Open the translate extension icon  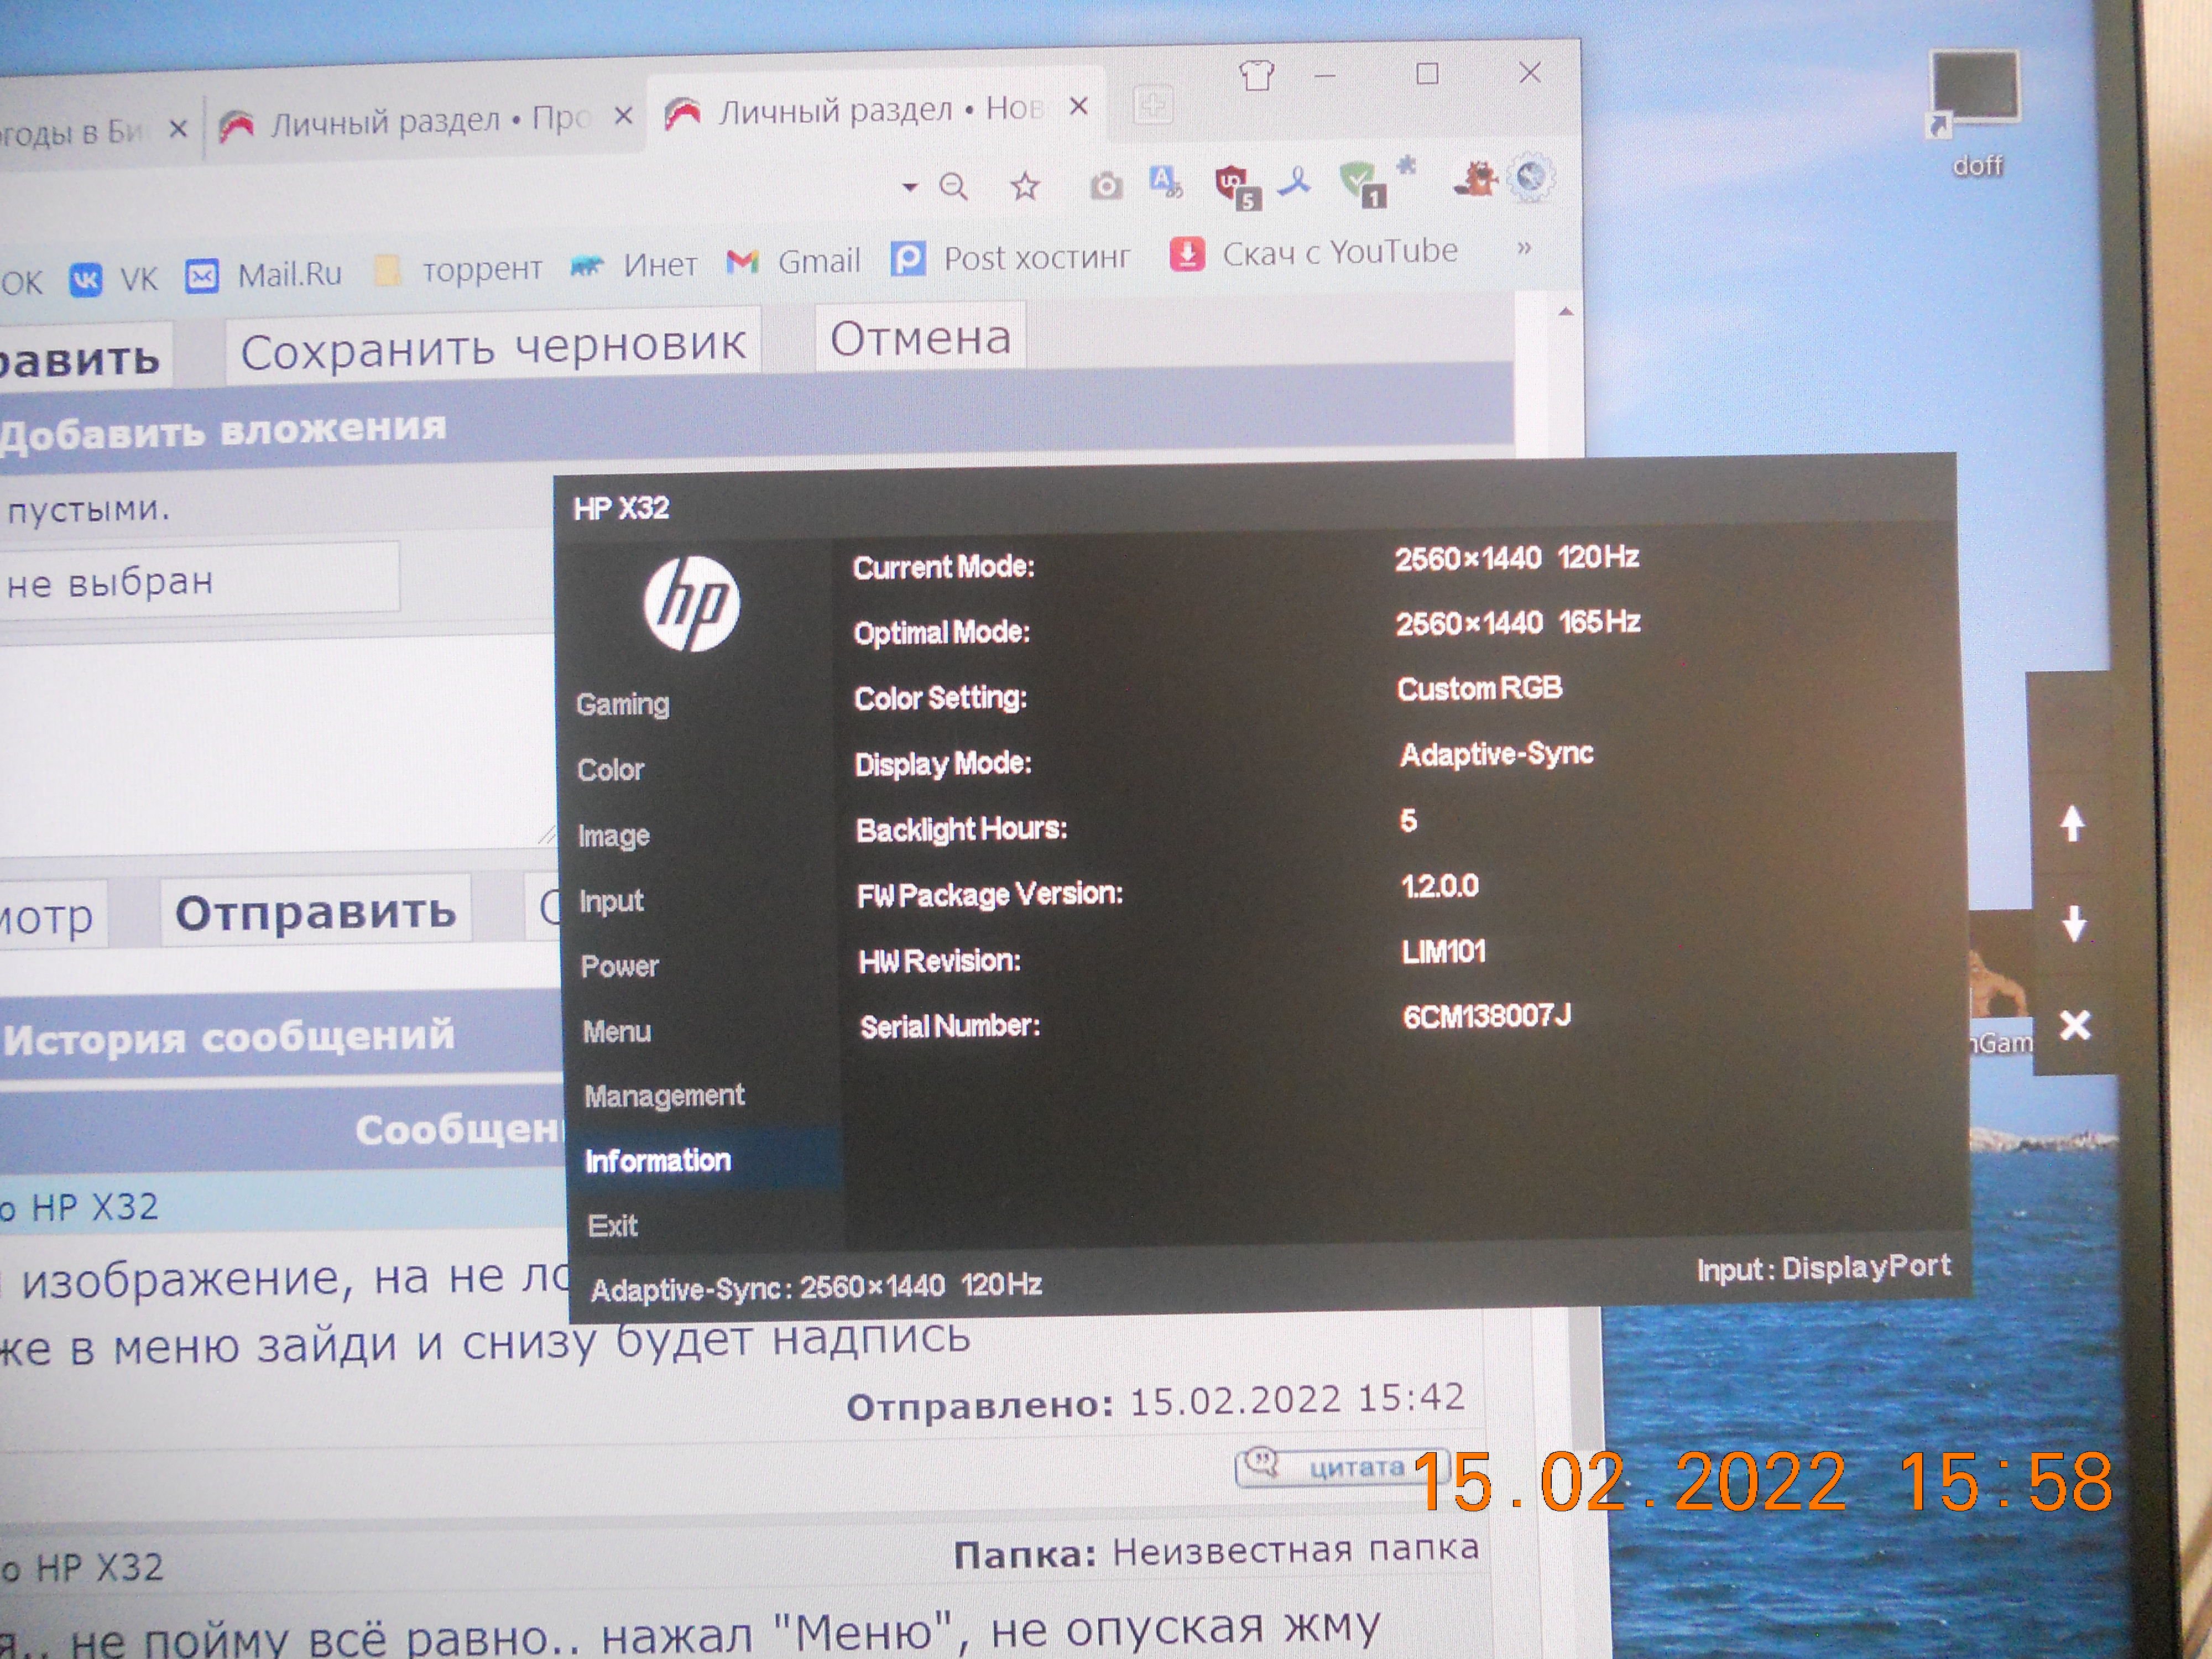[x=1166, y=183]
